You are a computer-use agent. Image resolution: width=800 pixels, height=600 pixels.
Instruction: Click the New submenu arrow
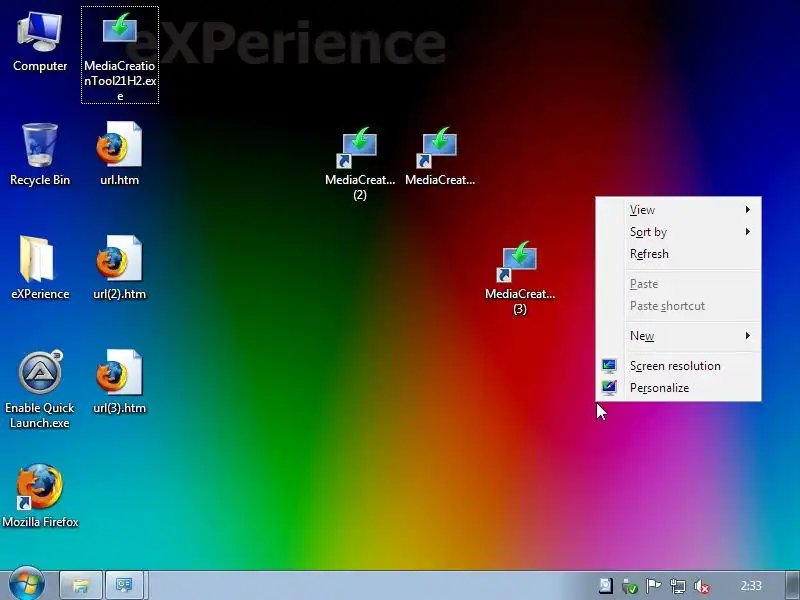[747, 335]
